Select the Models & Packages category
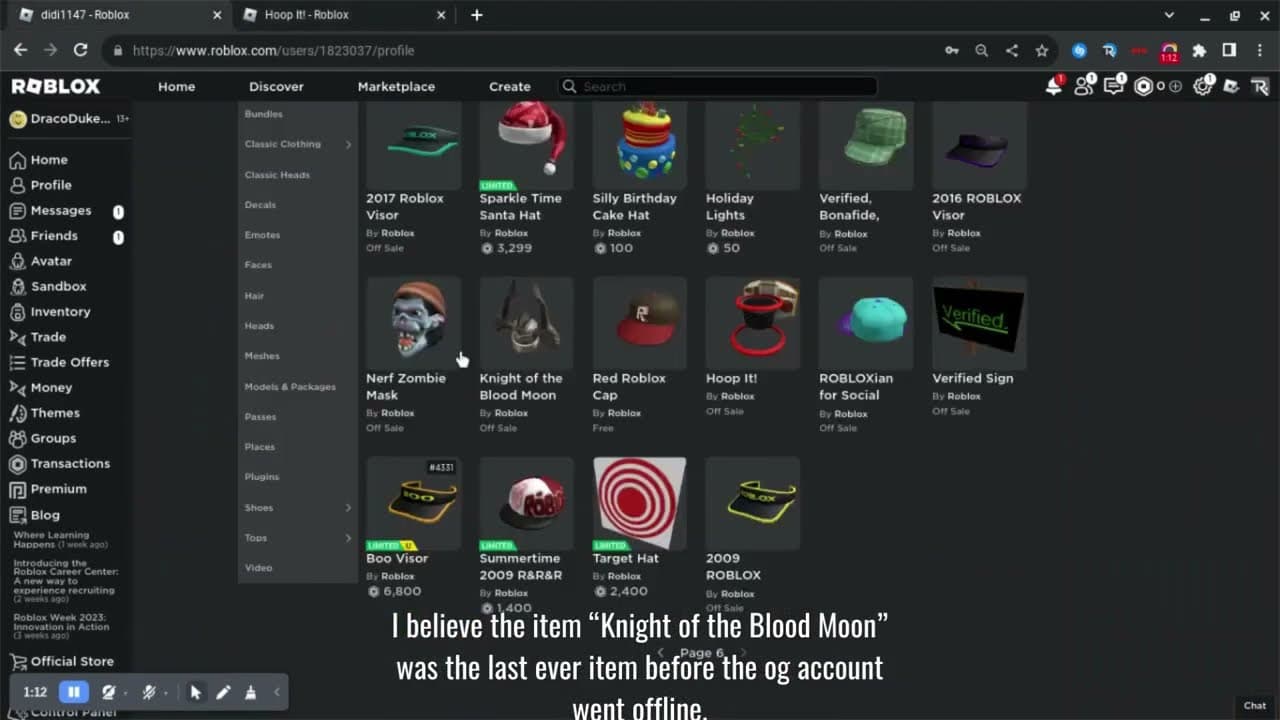The width and height of the screenshot is (1280, 720). point(290,387)
